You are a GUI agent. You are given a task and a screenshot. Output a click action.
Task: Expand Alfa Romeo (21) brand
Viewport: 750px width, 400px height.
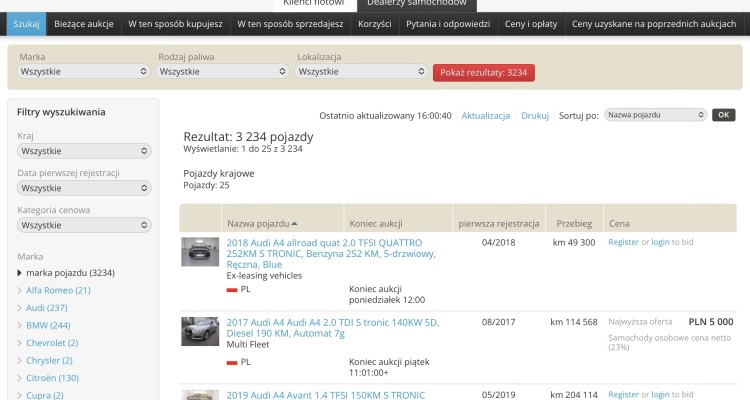pyautogui.click(x=20, y=290)
